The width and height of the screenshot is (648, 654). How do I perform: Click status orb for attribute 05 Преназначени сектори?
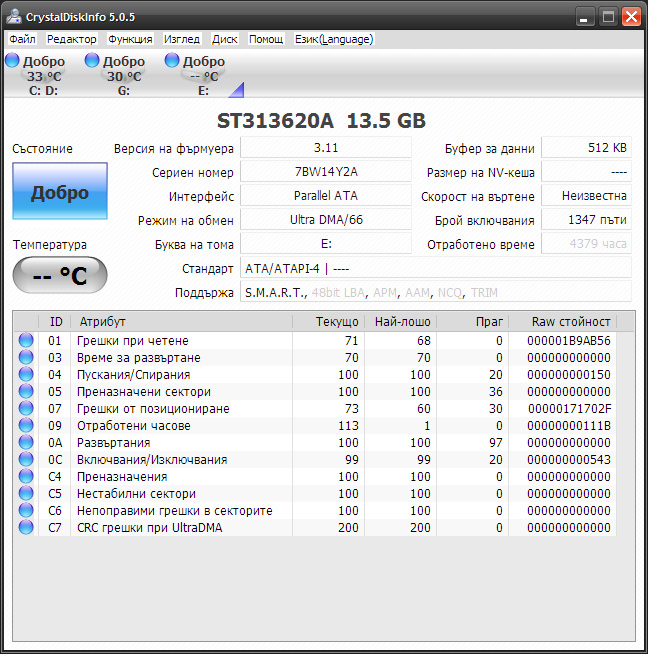coord(26,392)
